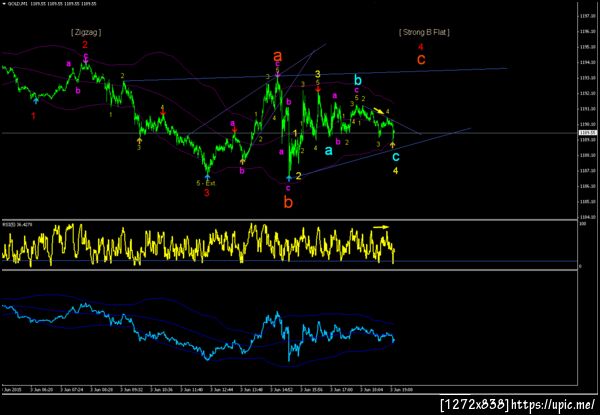This screenshot has width=600, height=415.
Task: Click the red '2' below Zigzag
Action: coord(85,45)
